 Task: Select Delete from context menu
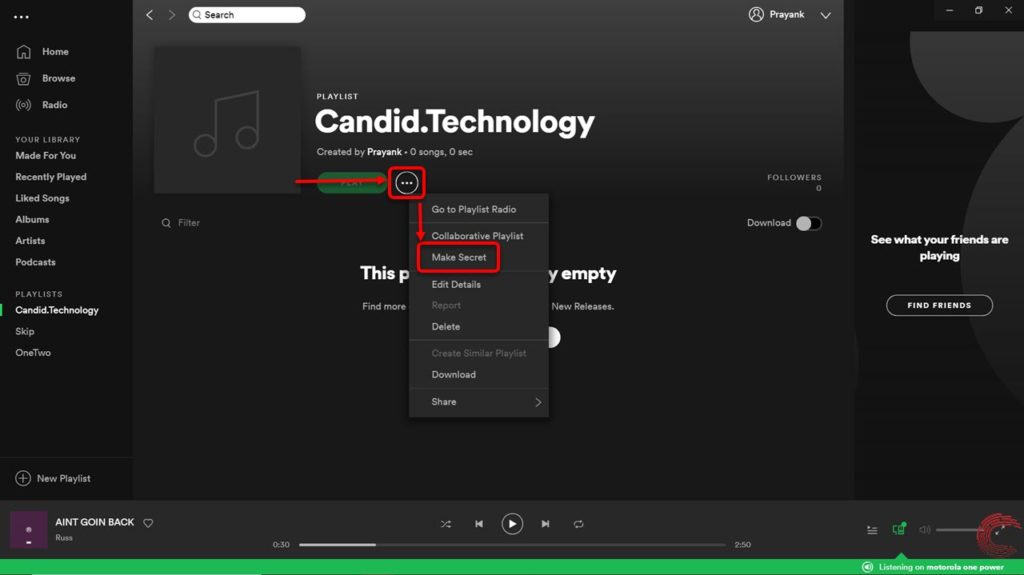point(479,327)
